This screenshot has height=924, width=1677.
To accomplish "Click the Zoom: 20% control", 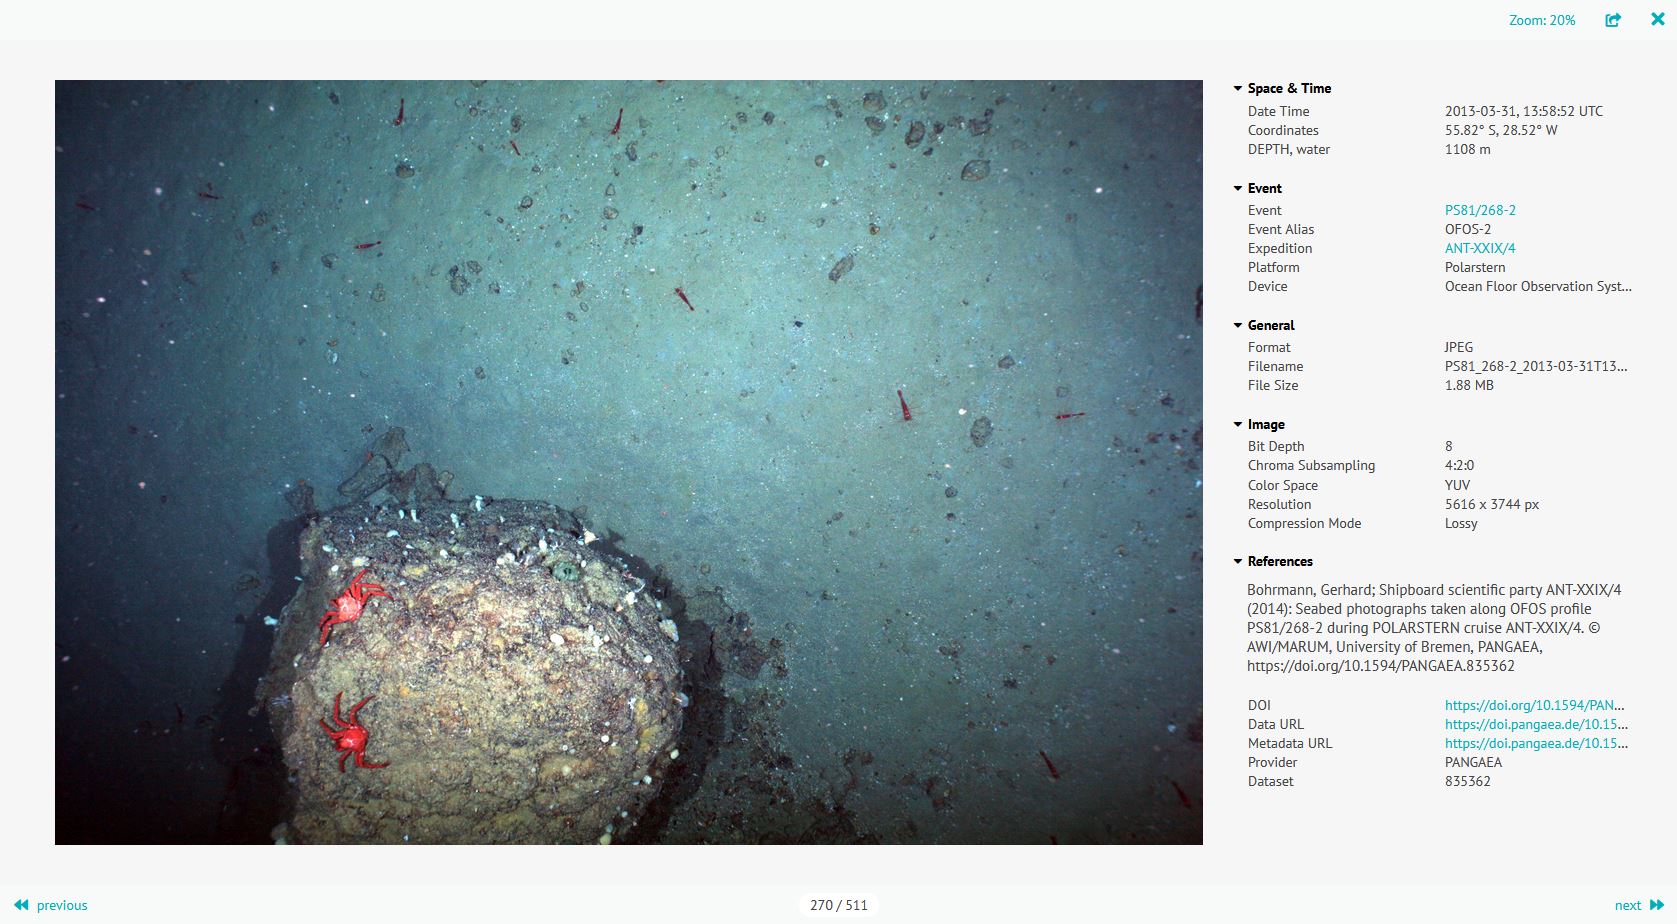I will 1541,19.
